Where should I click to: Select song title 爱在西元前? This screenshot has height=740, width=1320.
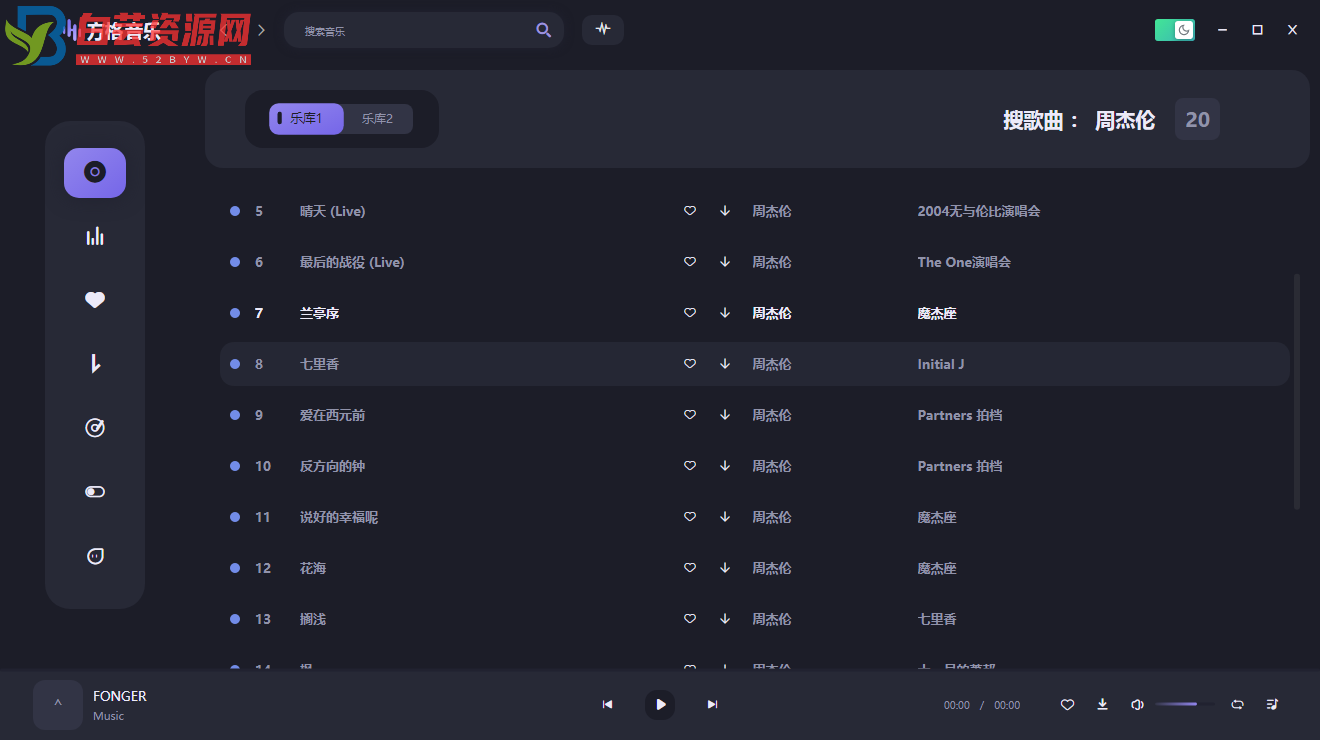pyautogui.click(x=333, y=415)
